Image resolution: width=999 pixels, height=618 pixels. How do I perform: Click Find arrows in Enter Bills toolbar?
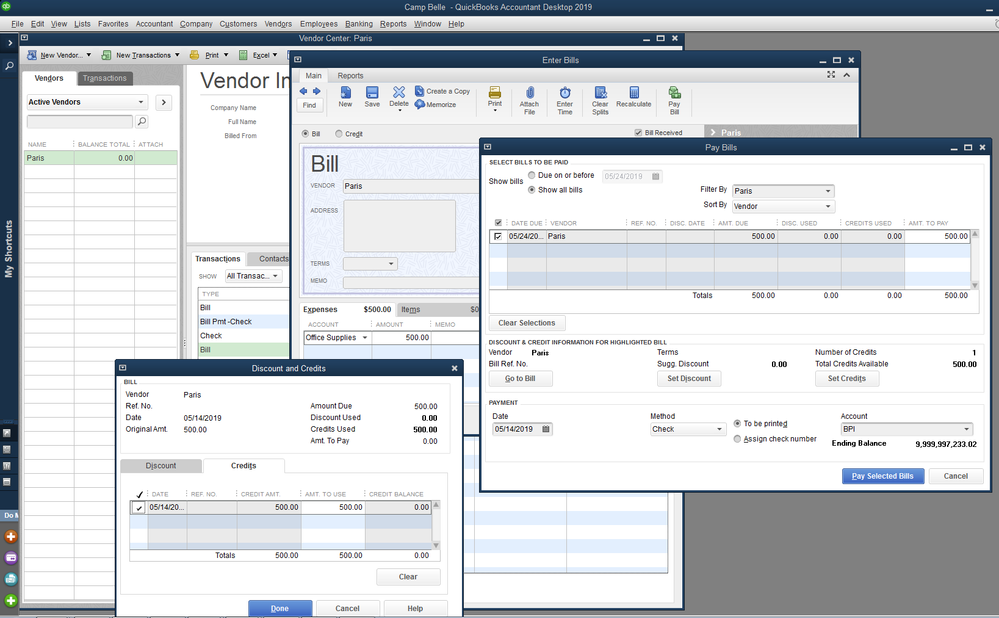pos(310,91)
